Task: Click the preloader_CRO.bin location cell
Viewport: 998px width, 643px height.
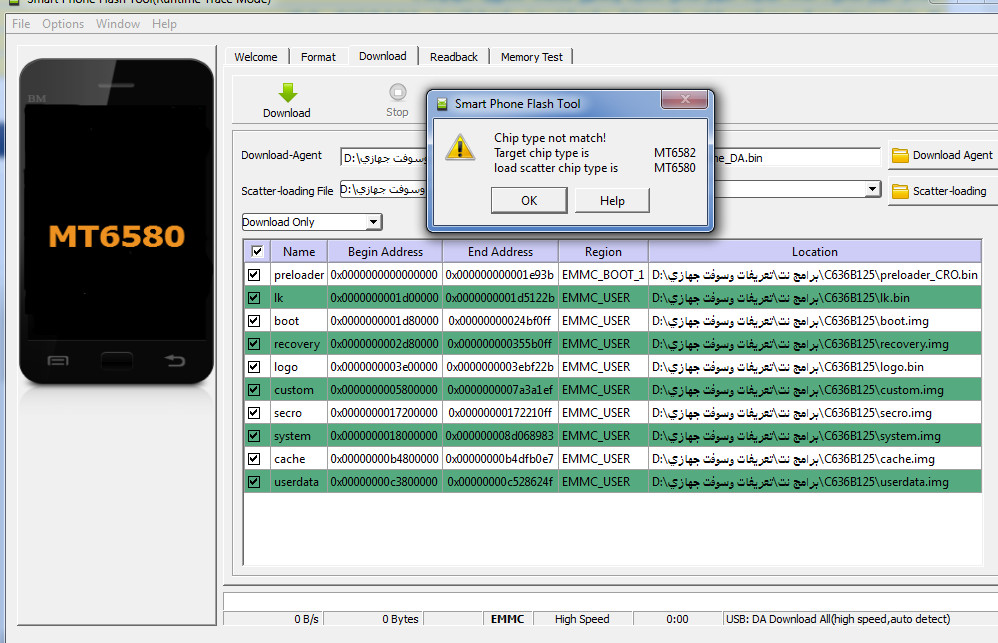Action: [815, 274]
